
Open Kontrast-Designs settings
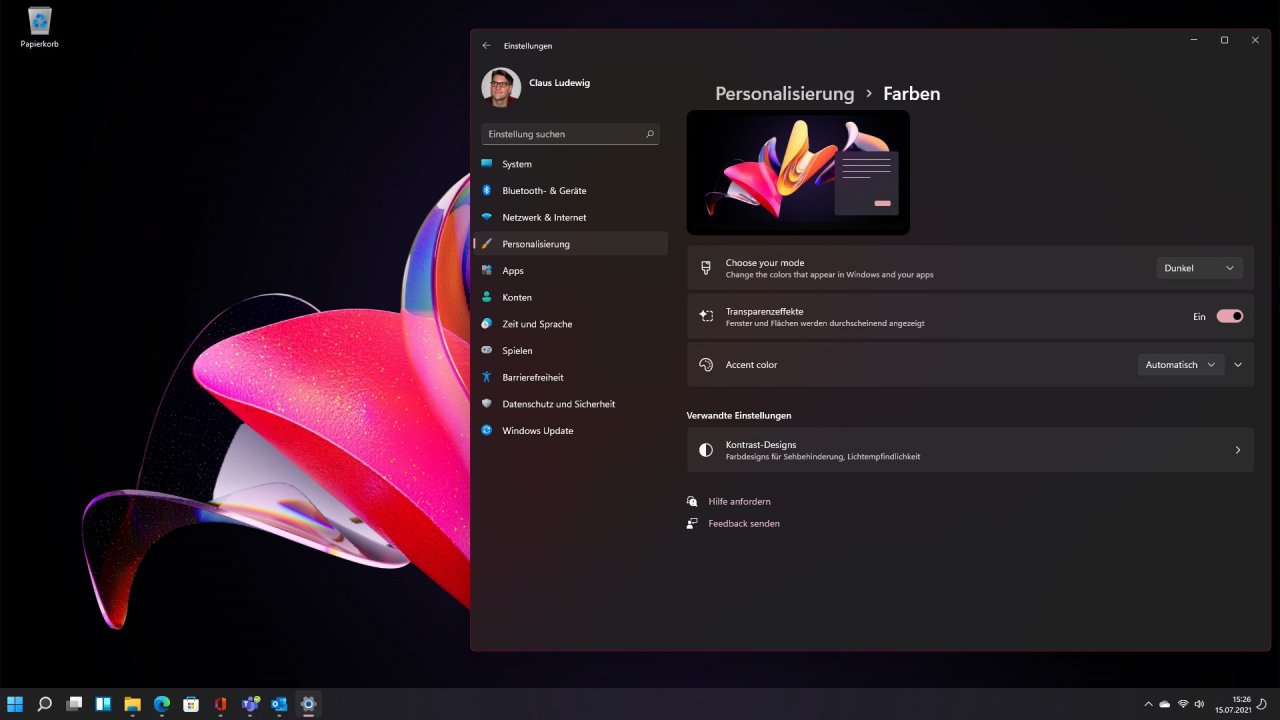click(970, 450)
